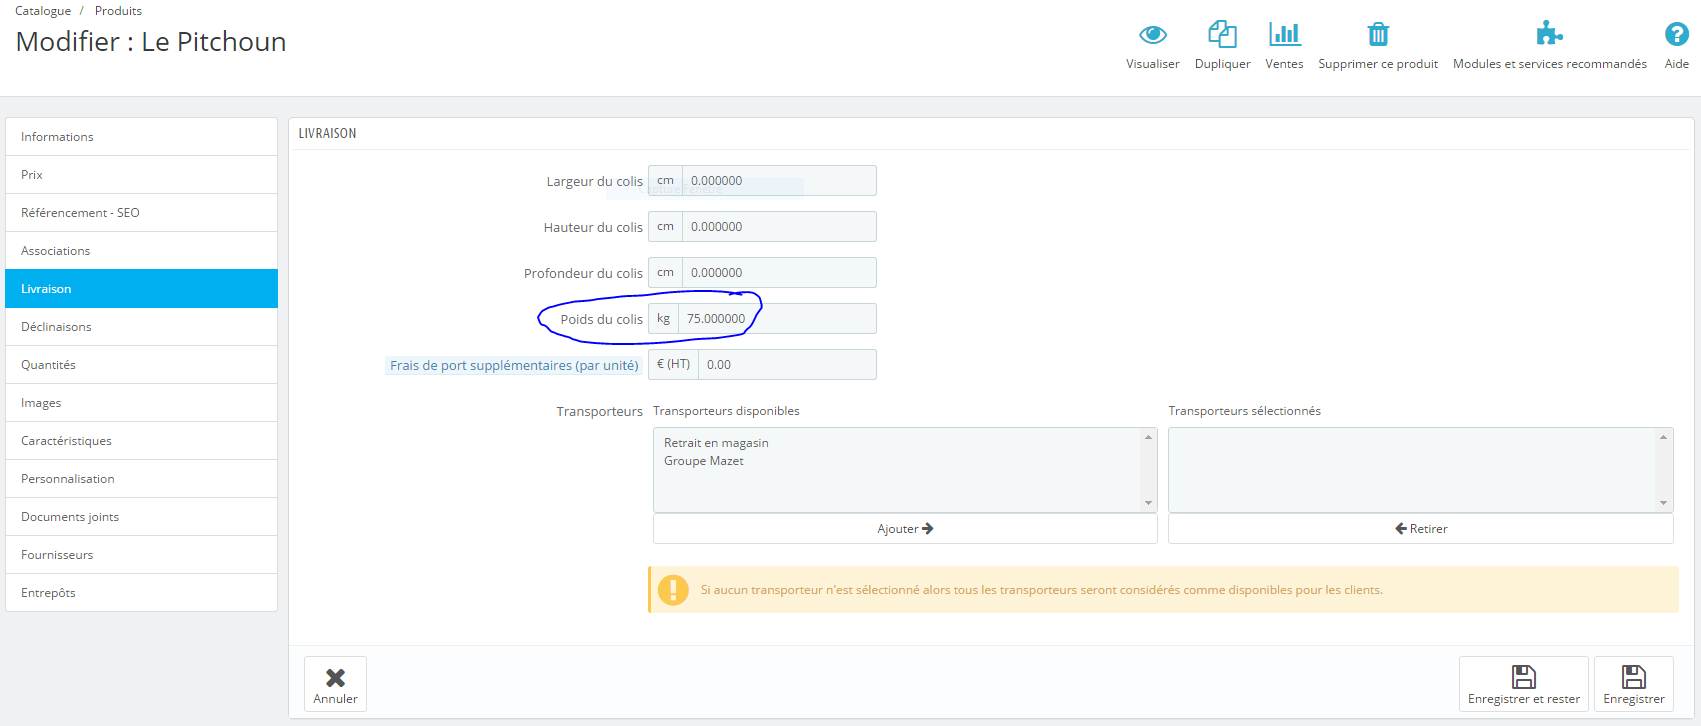
Task: Open the Déclinaisons tab
Action: pyautogui.click(x=141, y=327)
